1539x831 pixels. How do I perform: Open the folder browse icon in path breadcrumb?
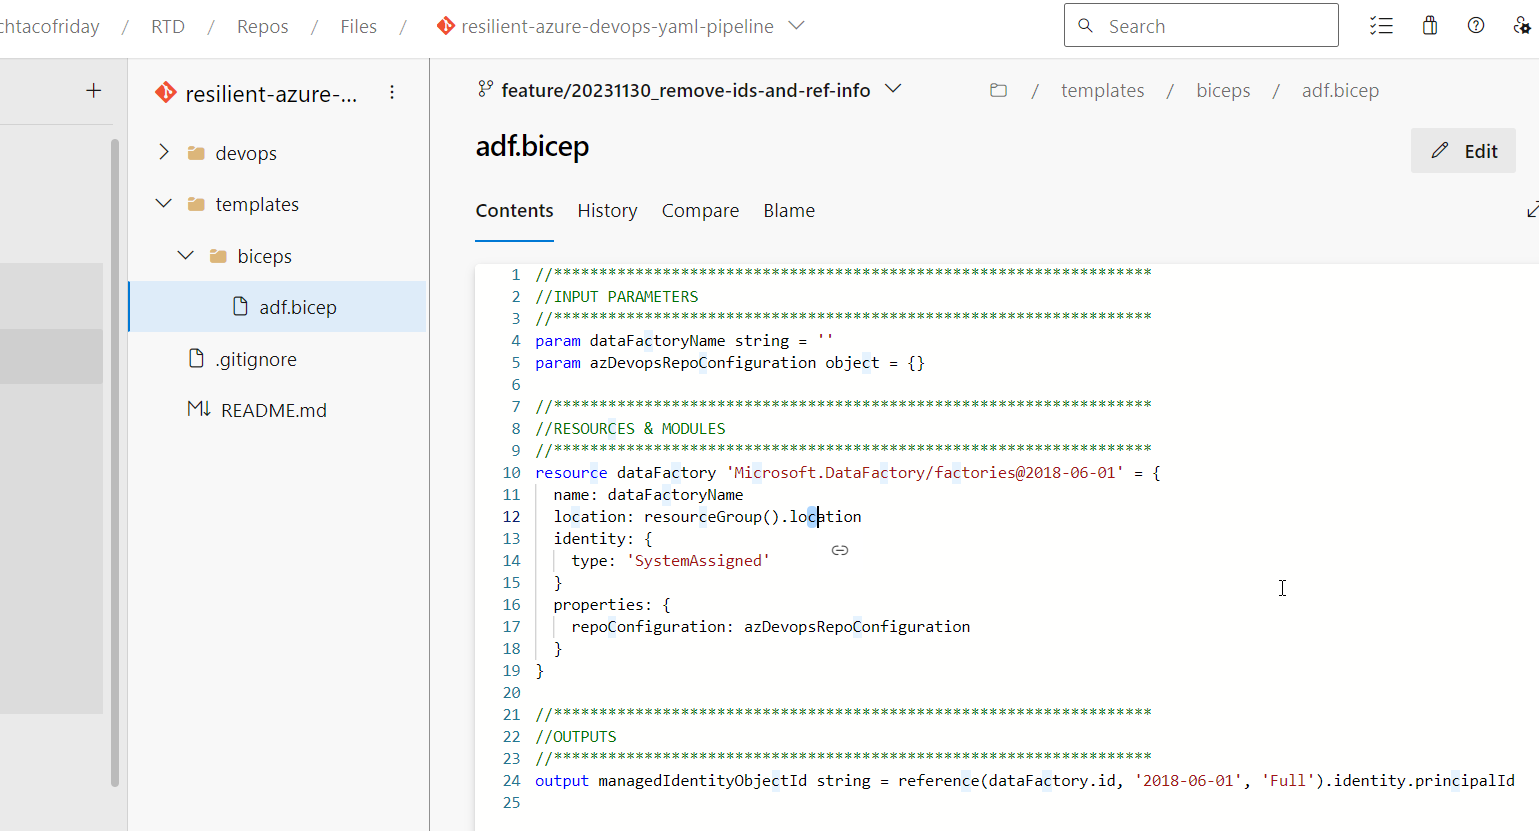click(998, 89)
